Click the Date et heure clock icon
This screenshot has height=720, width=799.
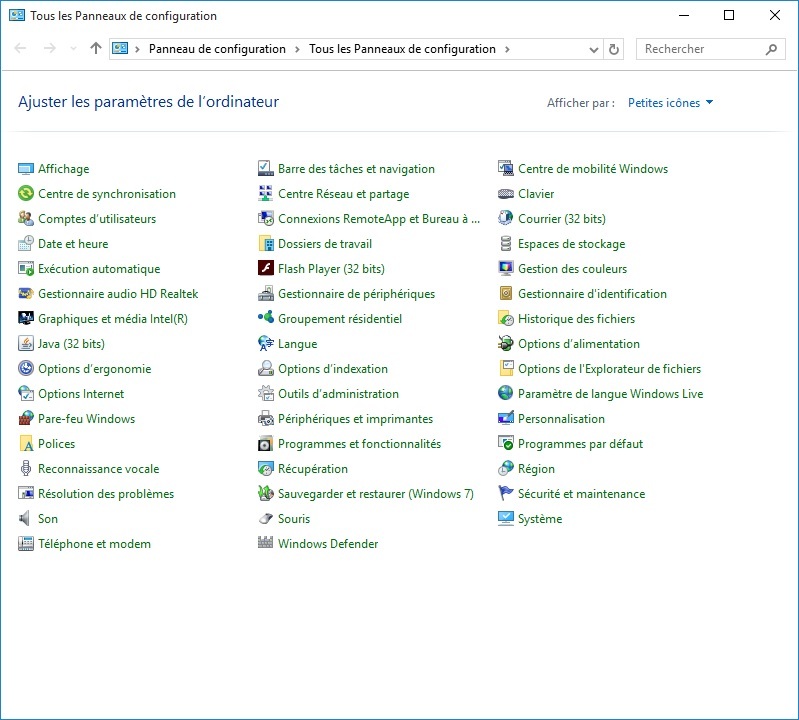pyautogui.click(x=25, y=244)
